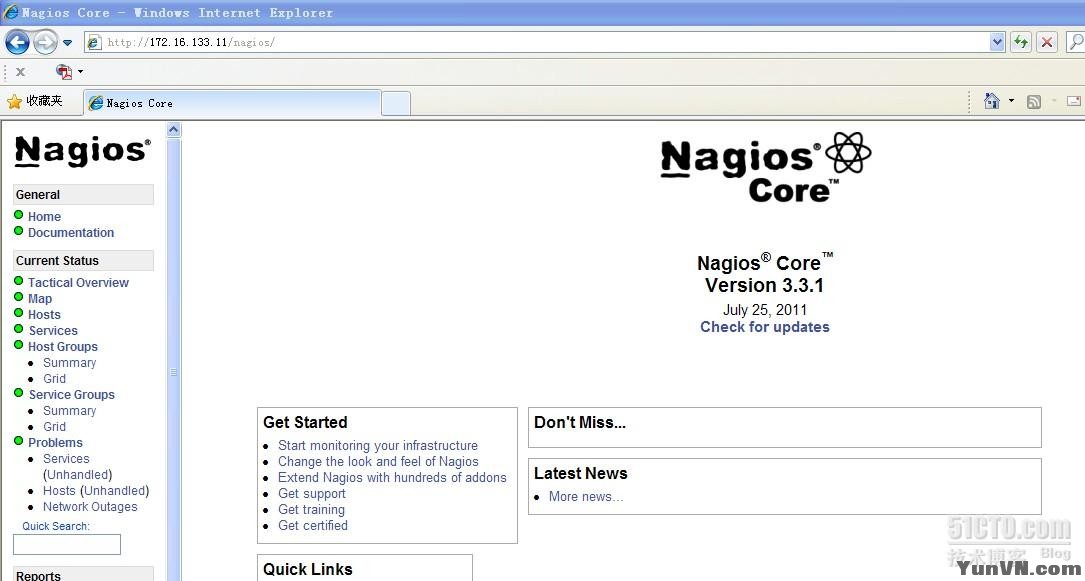This screenshot has height=581, width=1085.
Task: Click the Nagios Core logo on the main page
Action: tap(765, 167)
